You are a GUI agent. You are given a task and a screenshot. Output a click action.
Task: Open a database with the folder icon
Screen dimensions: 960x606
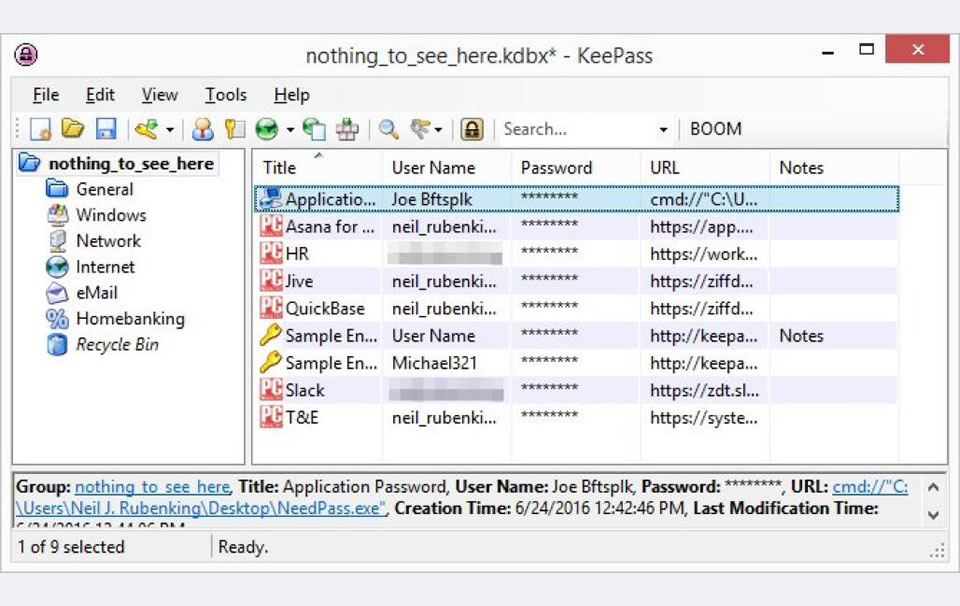(x=73, y=129)
